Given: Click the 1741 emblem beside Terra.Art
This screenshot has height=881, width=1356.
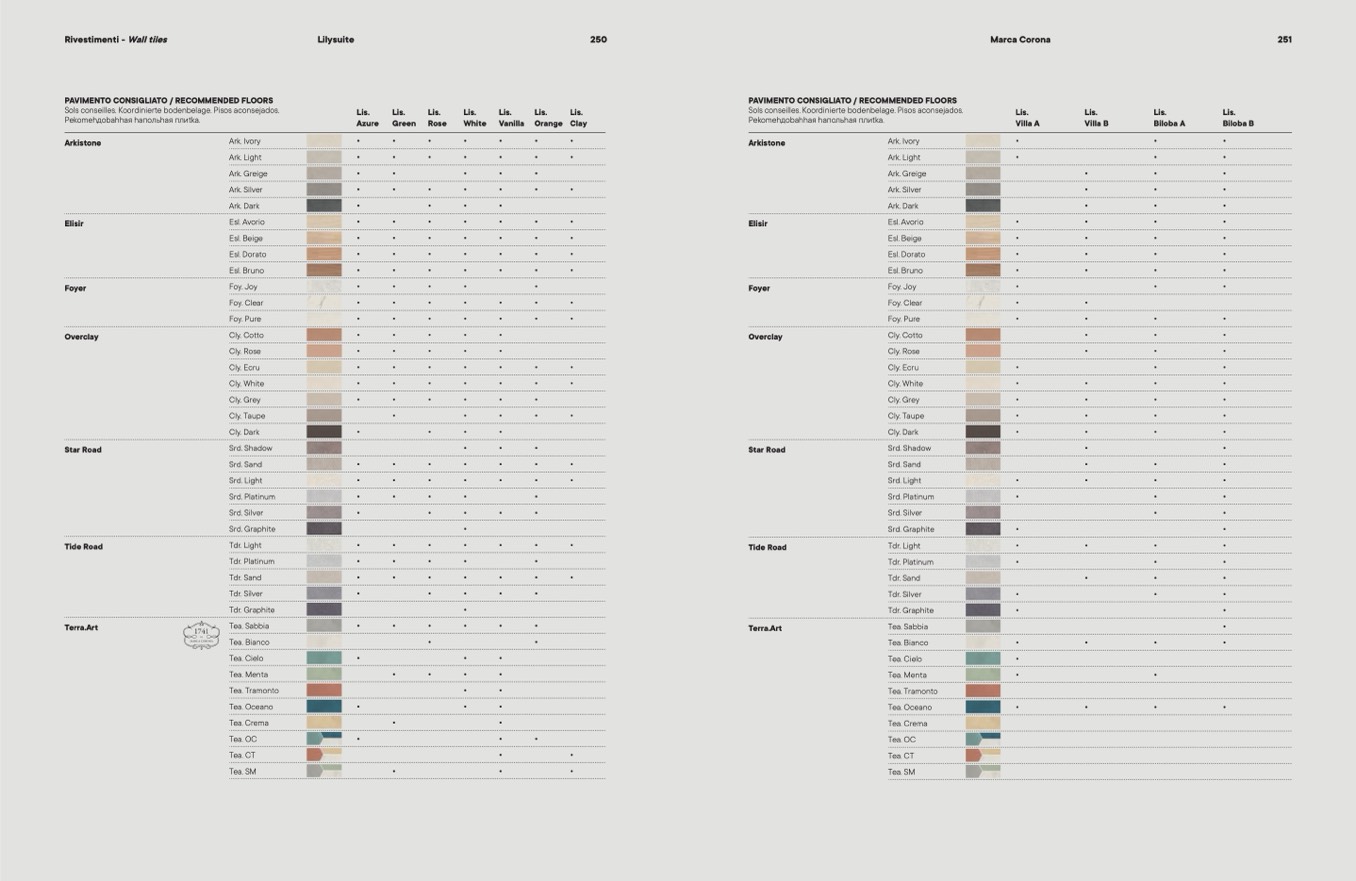Looking at the screenshot, I should tap(201, 635).
